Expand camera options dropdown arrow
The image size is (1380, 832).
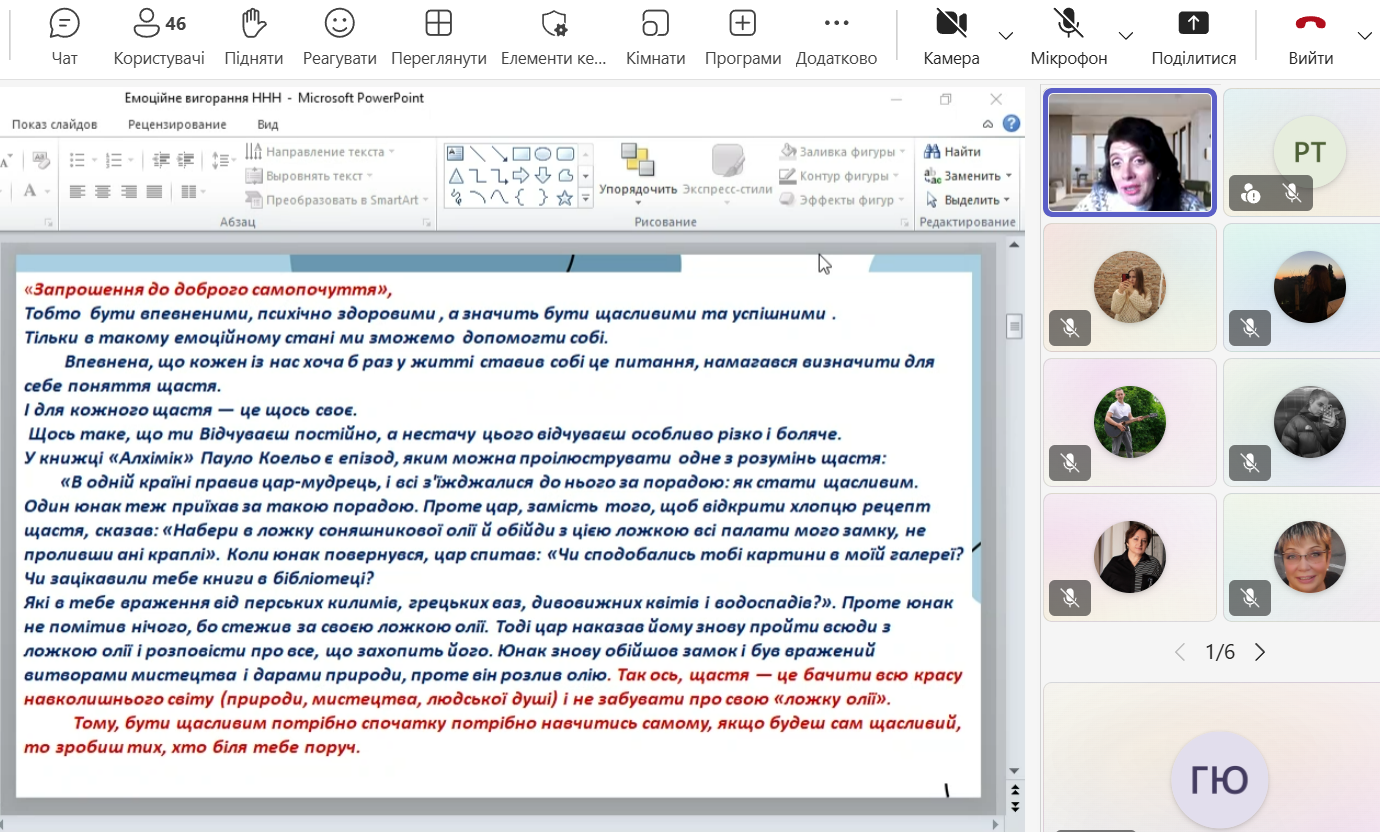[x=1006, y=36]
